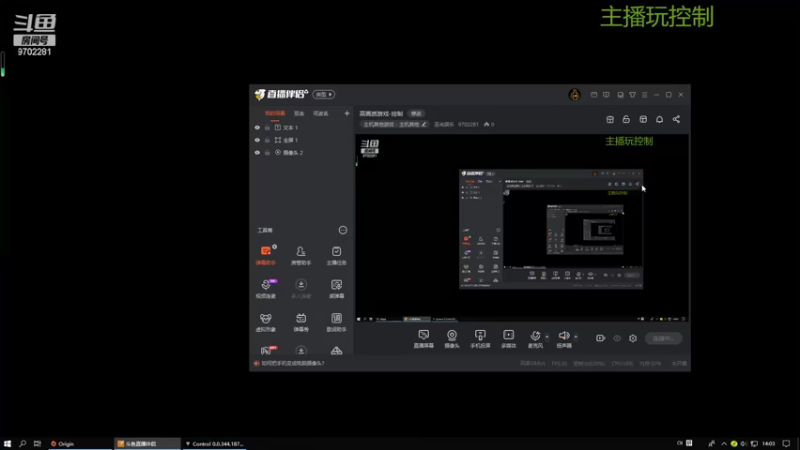This screenshot has height=450, width=800.
Task: Click the CPU usage readout in the status bar
Action: [622, 364]
